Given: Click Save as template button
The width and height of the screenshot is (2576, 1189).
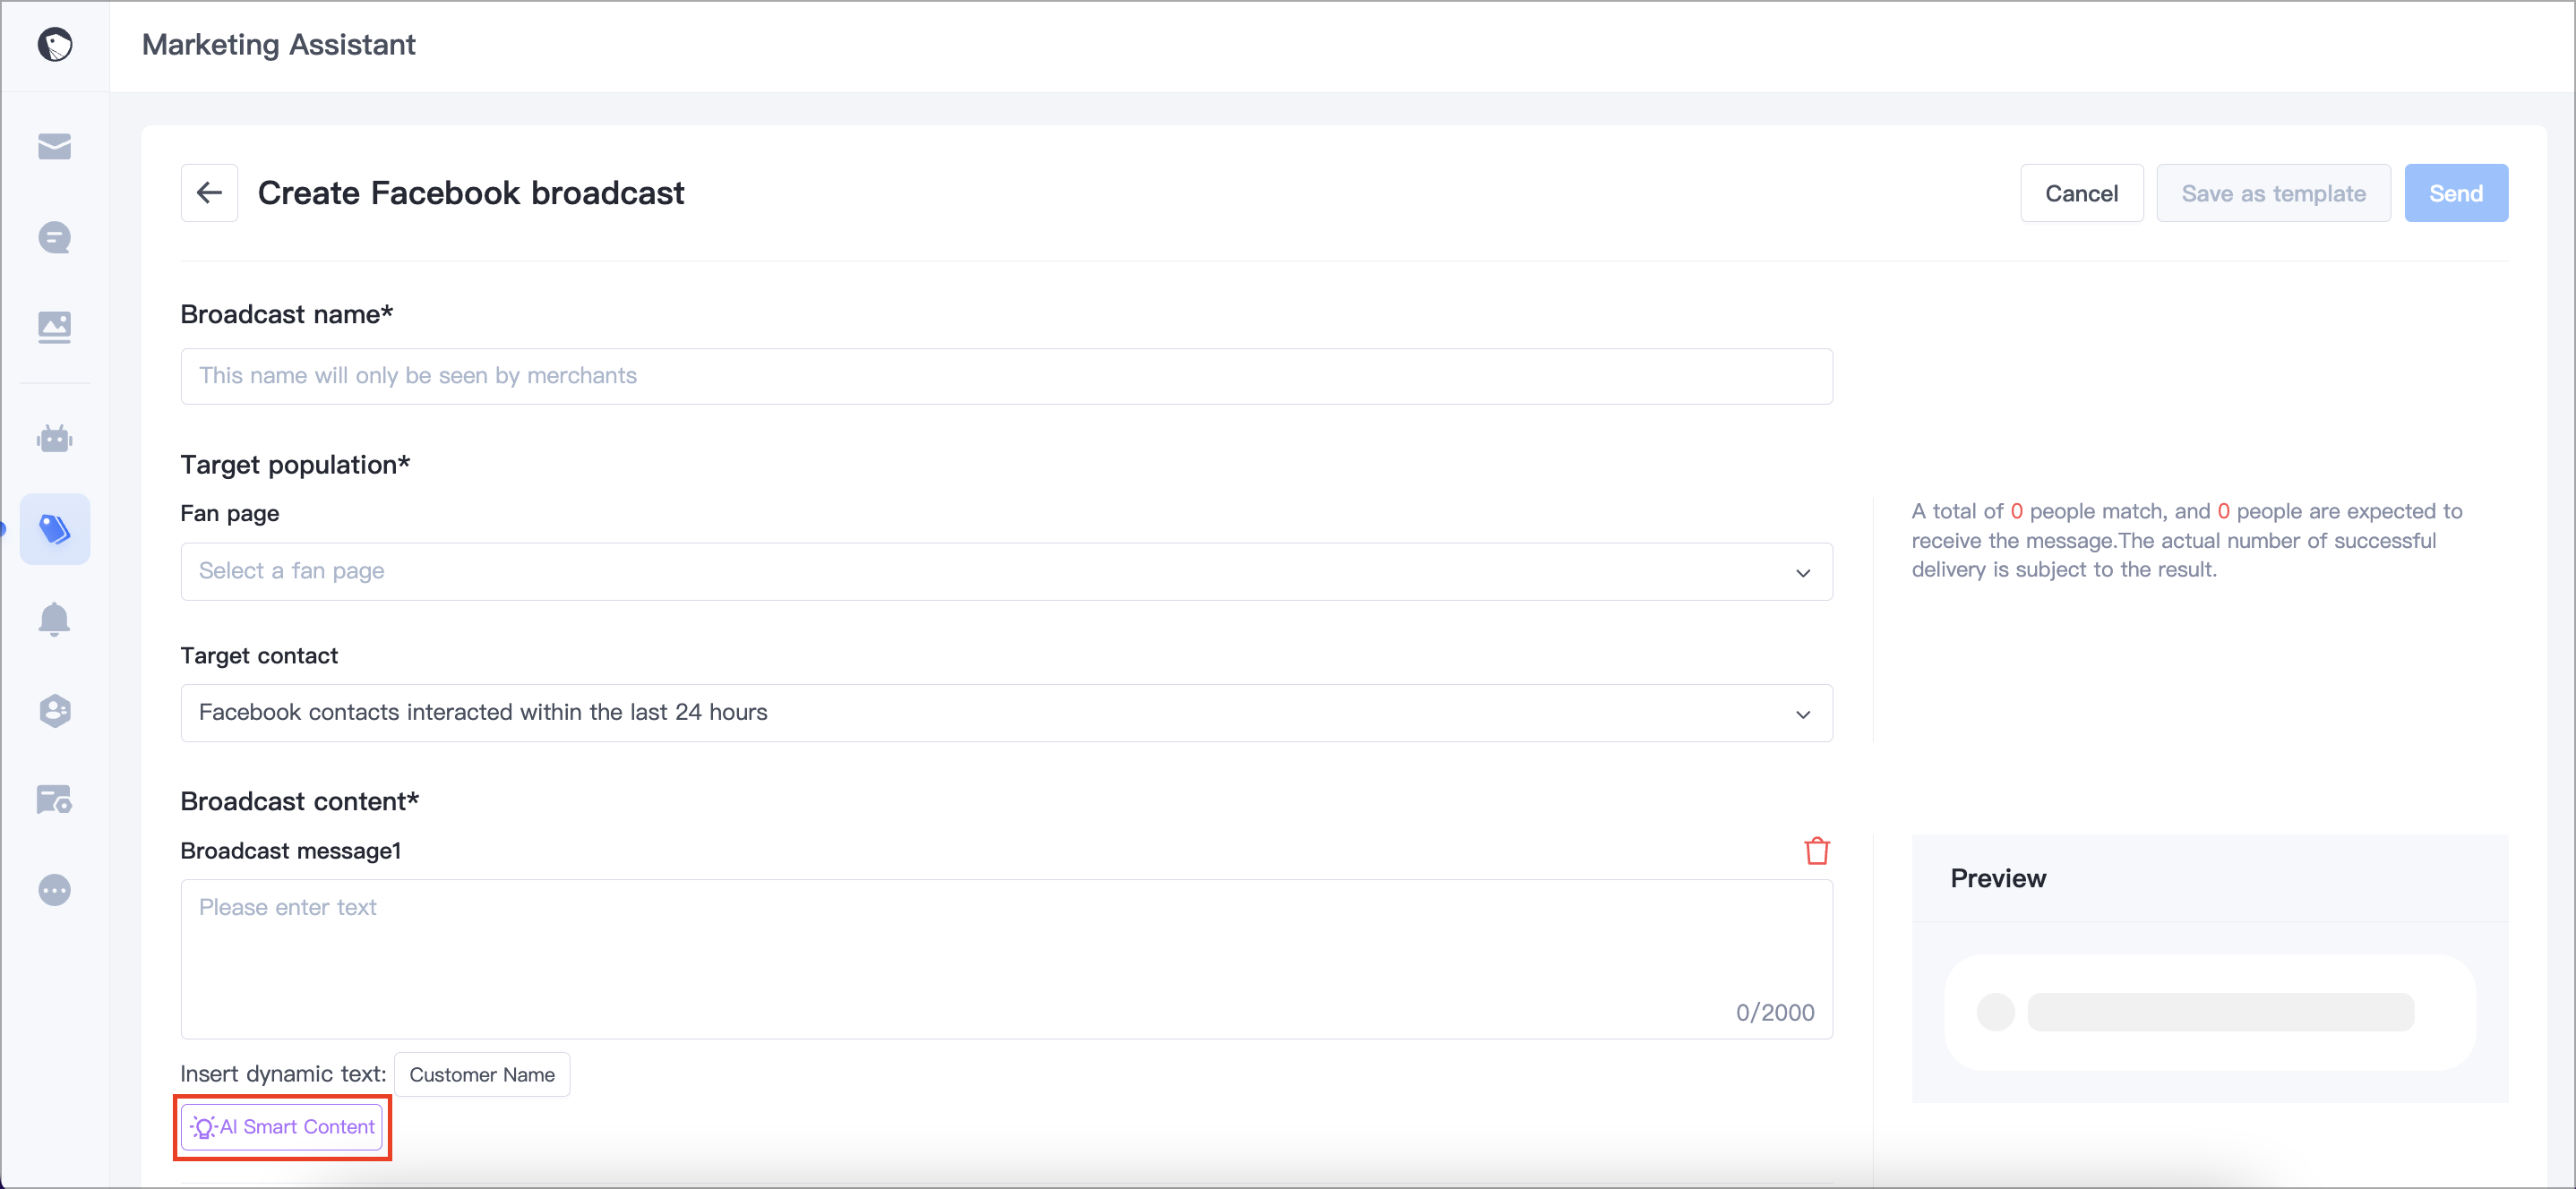Looking at the screenshot, I should [2273, 193].
